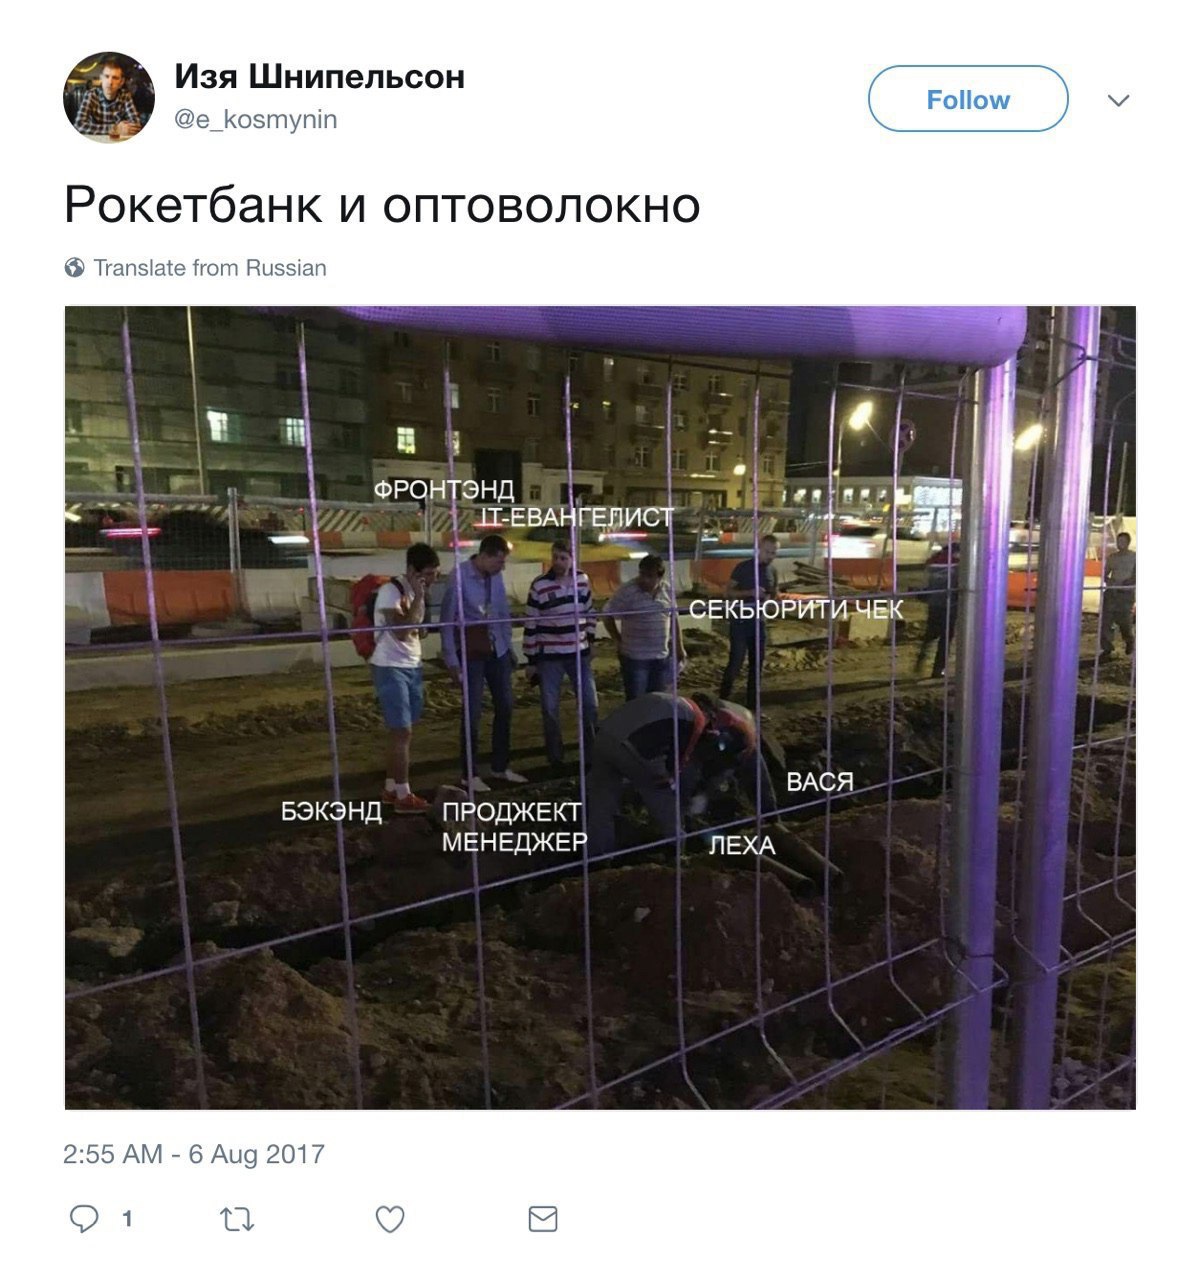
Task: Click the globe icon beside Translate
Action: (x=74, y=268)
